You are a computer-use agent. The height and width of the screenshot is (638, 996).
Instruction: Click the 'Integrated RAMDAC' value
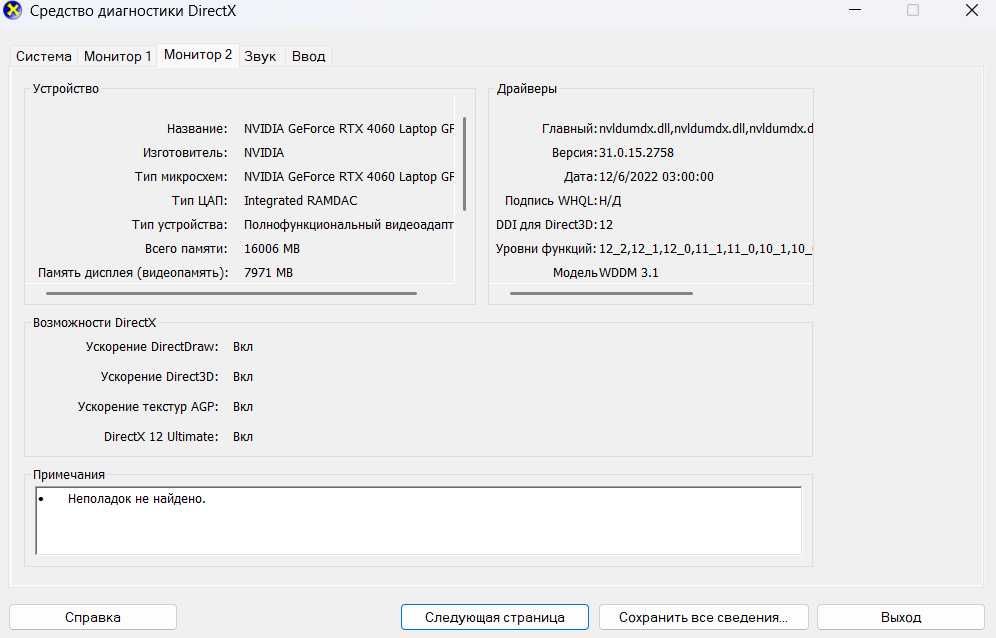300,201
